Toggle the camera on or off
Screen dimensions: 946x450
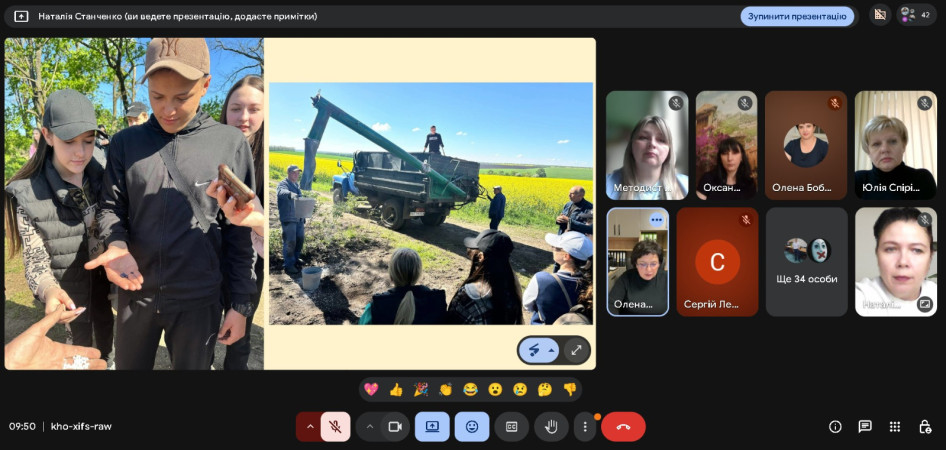point(395,427)
